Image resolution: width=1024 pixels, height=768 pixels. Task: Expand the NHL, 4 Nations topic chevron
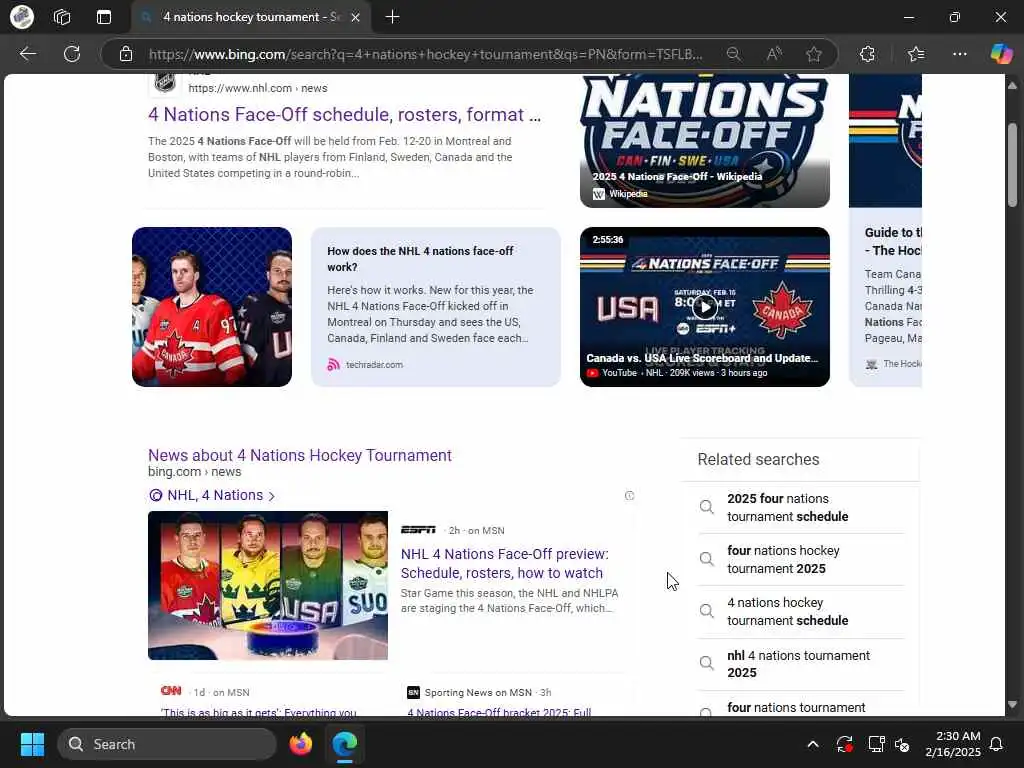point(272,496)
